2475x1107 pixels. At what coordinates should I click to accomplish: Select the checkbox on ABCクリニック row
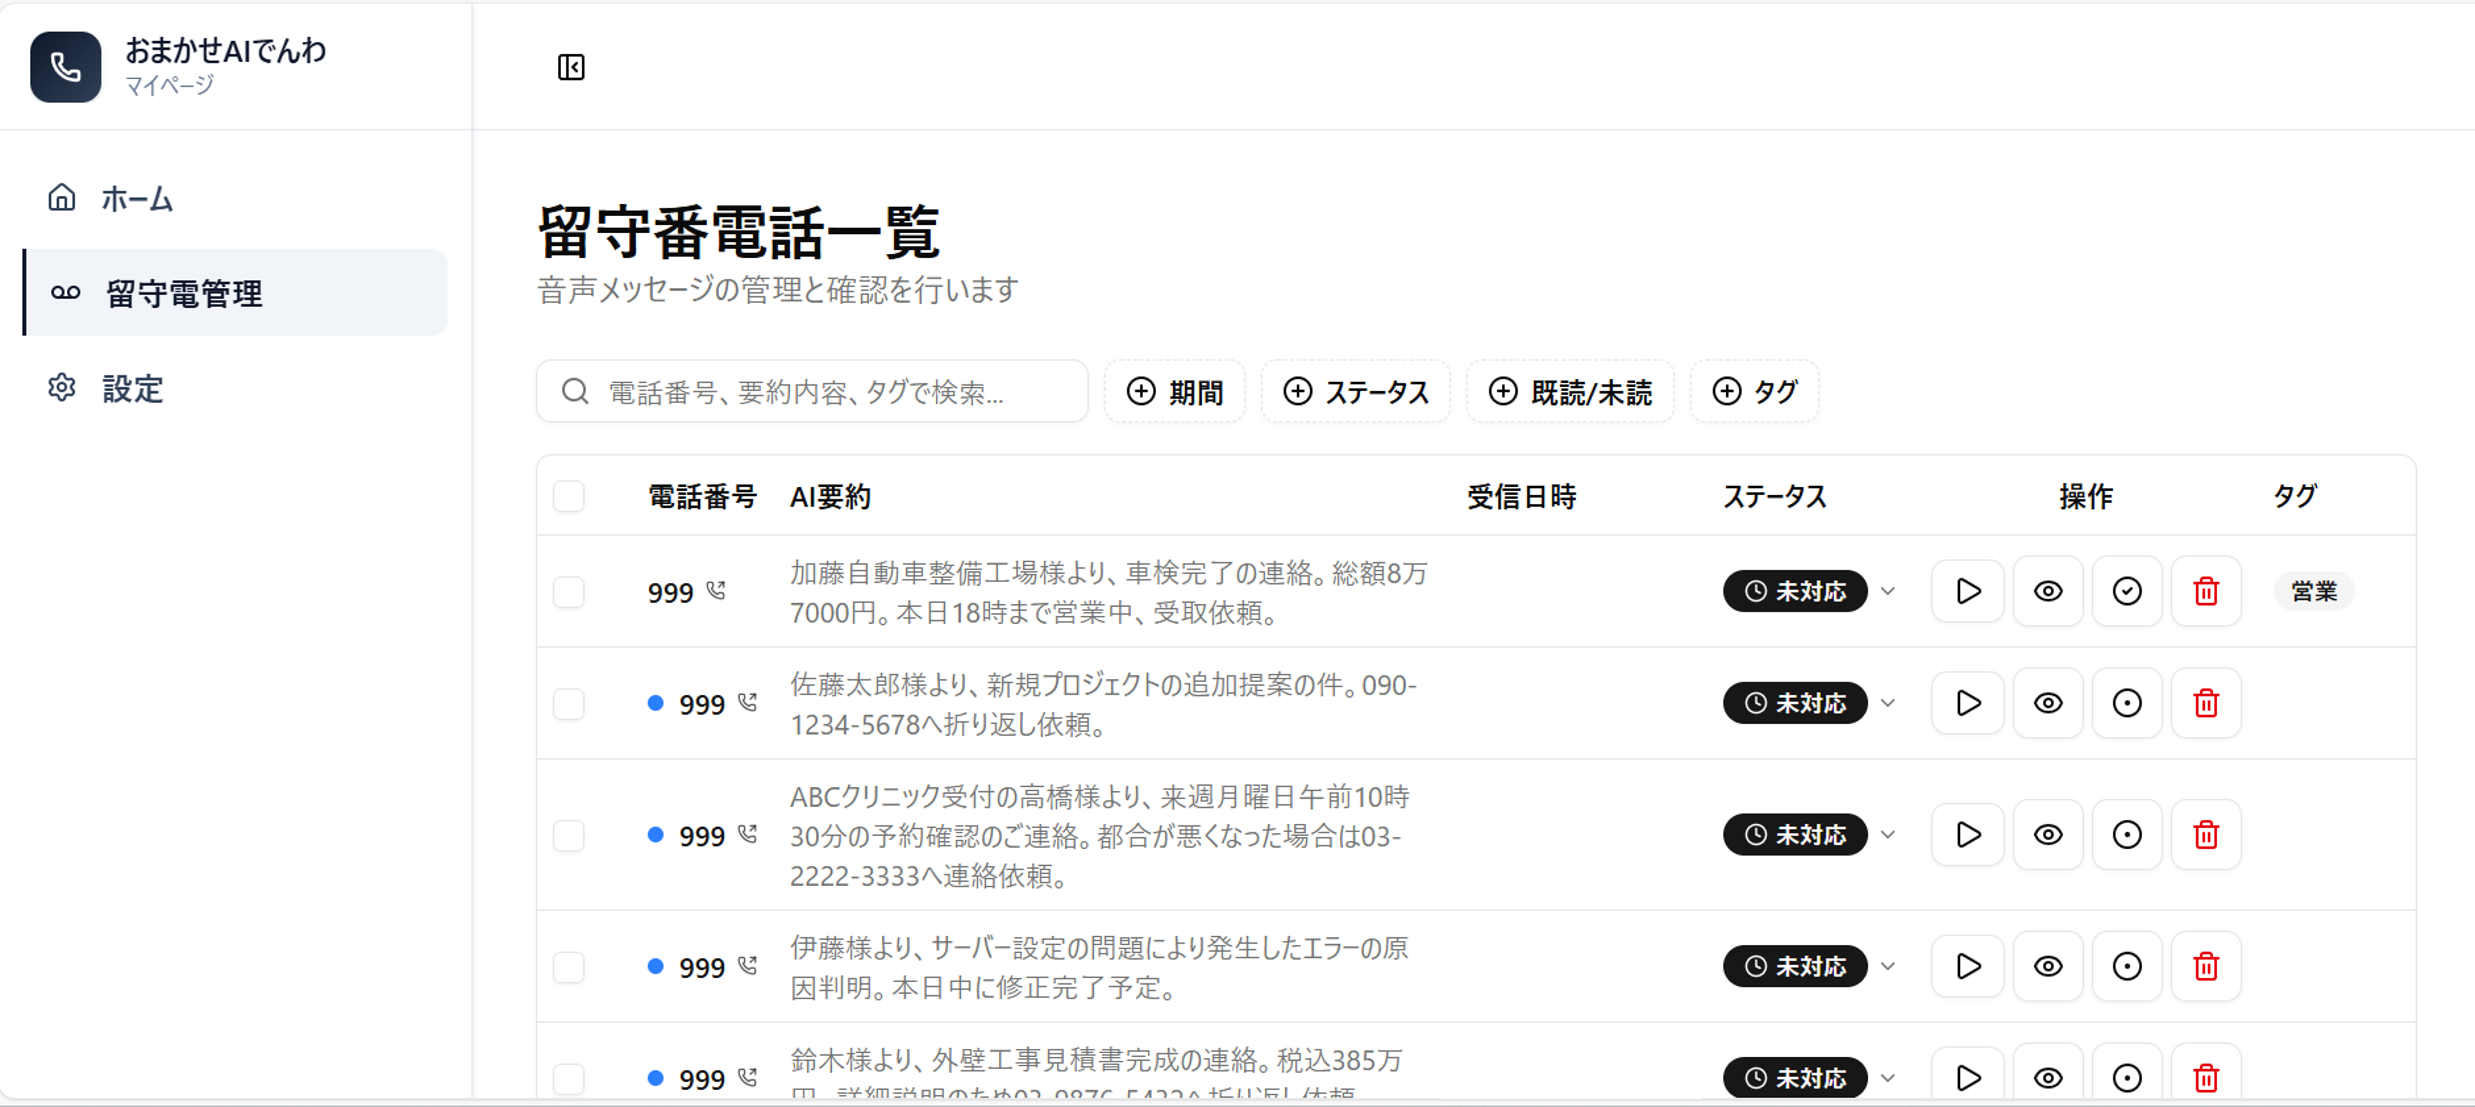[569, 835]
